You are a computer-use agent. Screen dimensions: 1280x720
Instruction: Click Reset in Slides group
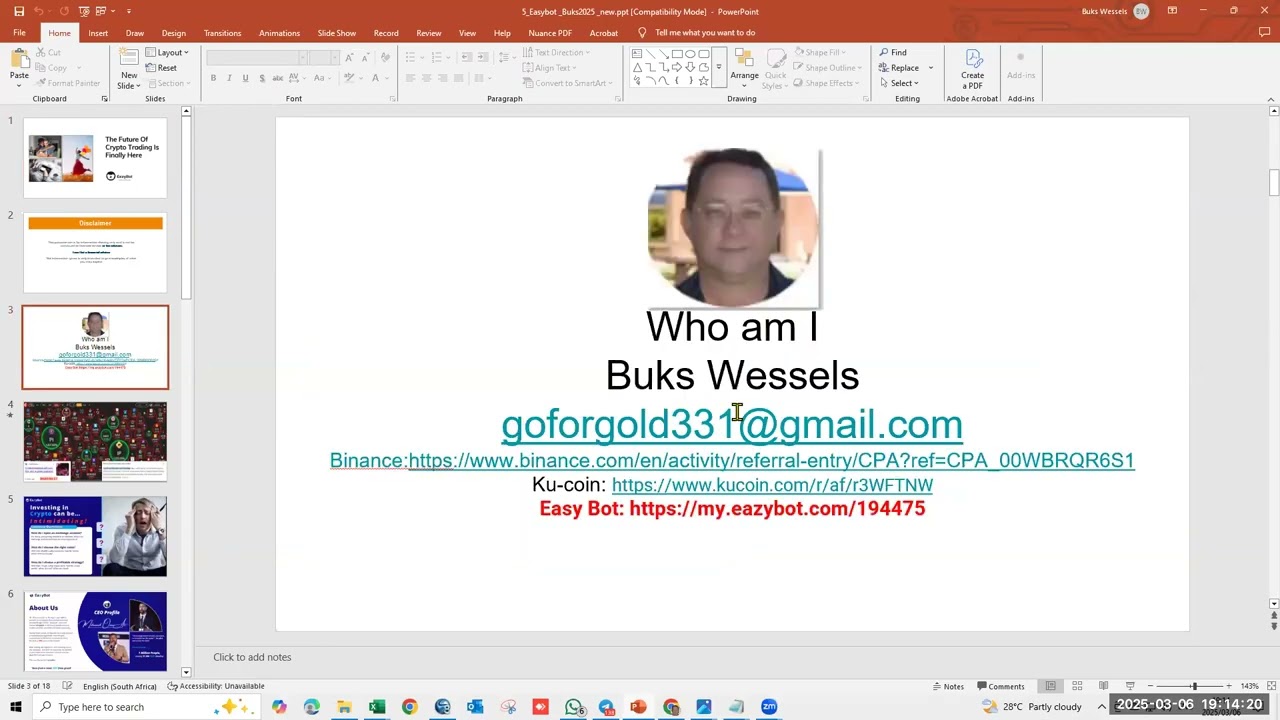point(161,68)
